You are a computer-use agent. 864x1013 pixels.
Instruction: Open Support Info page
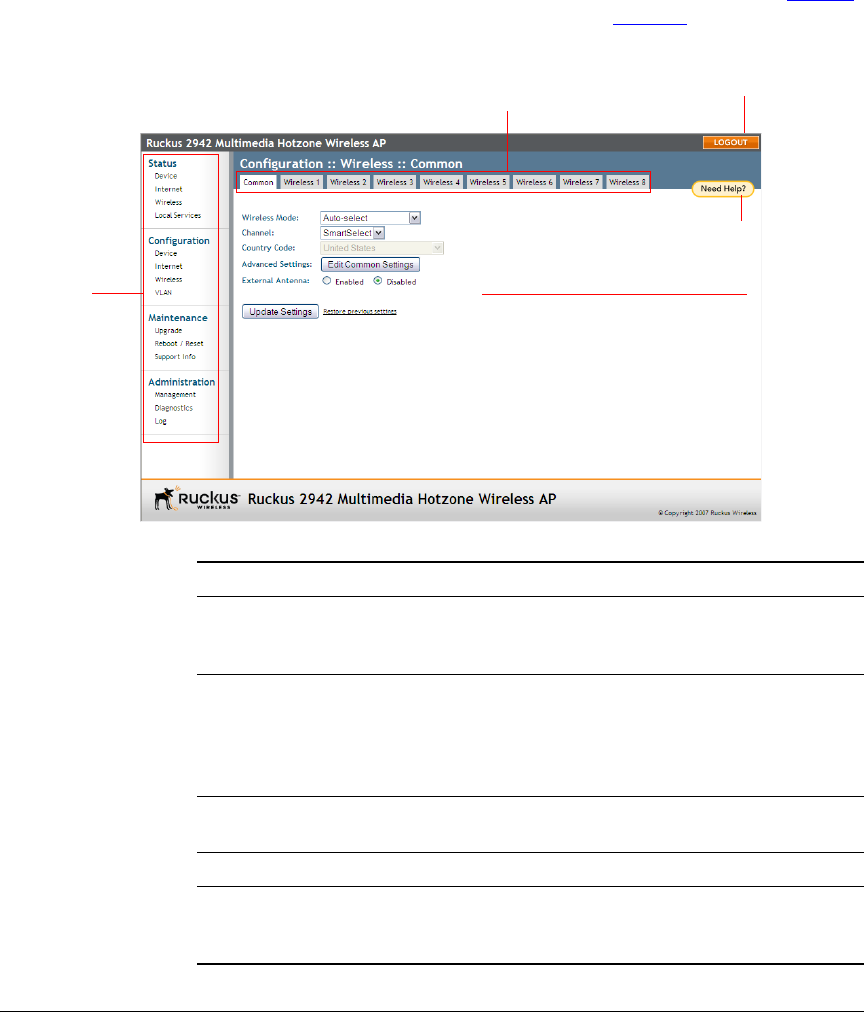(x=174, y=356)
